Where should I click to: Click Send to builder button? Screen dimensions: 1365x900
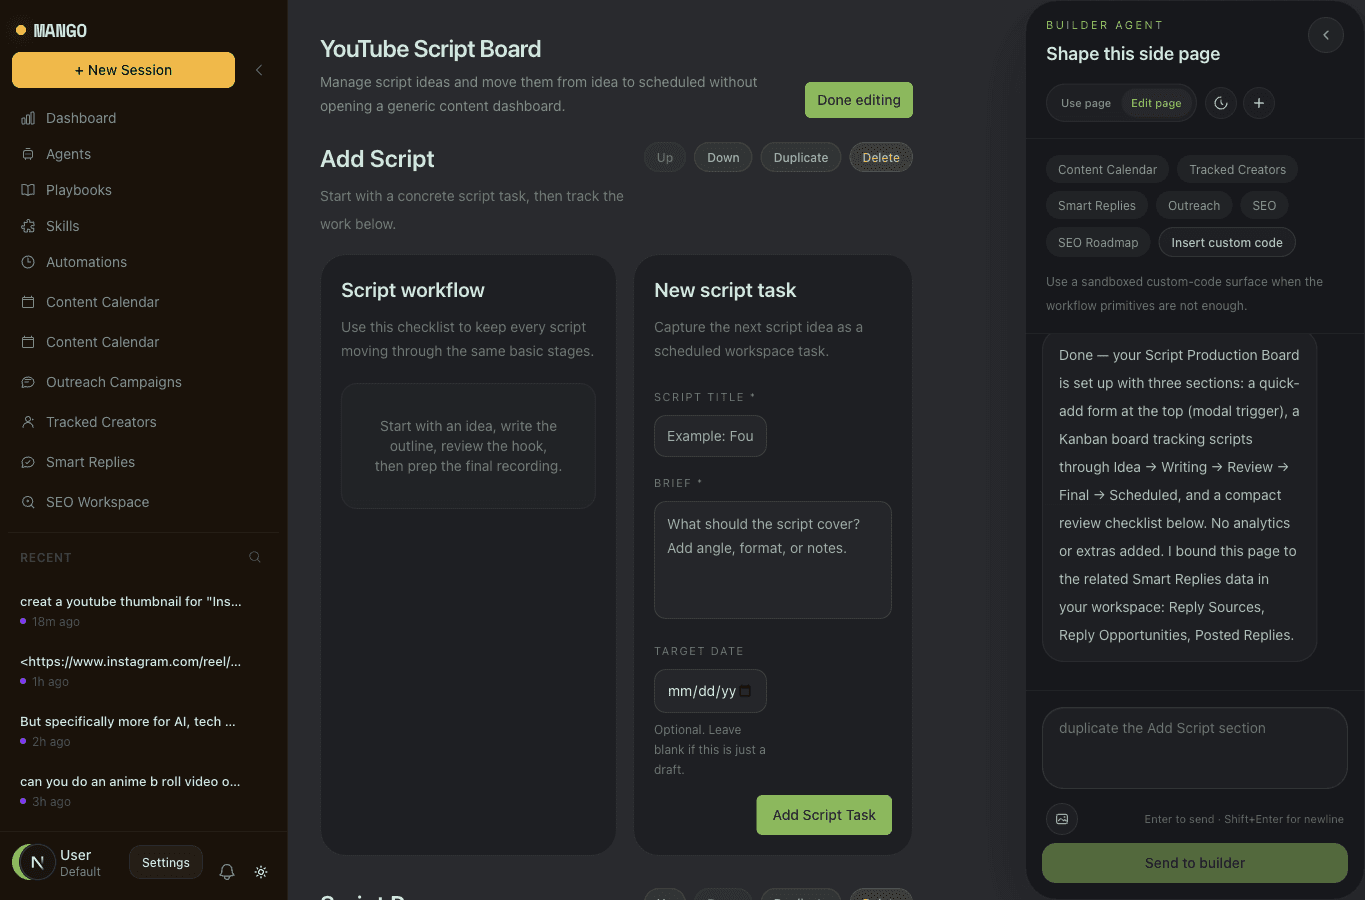pos(1195,863)
